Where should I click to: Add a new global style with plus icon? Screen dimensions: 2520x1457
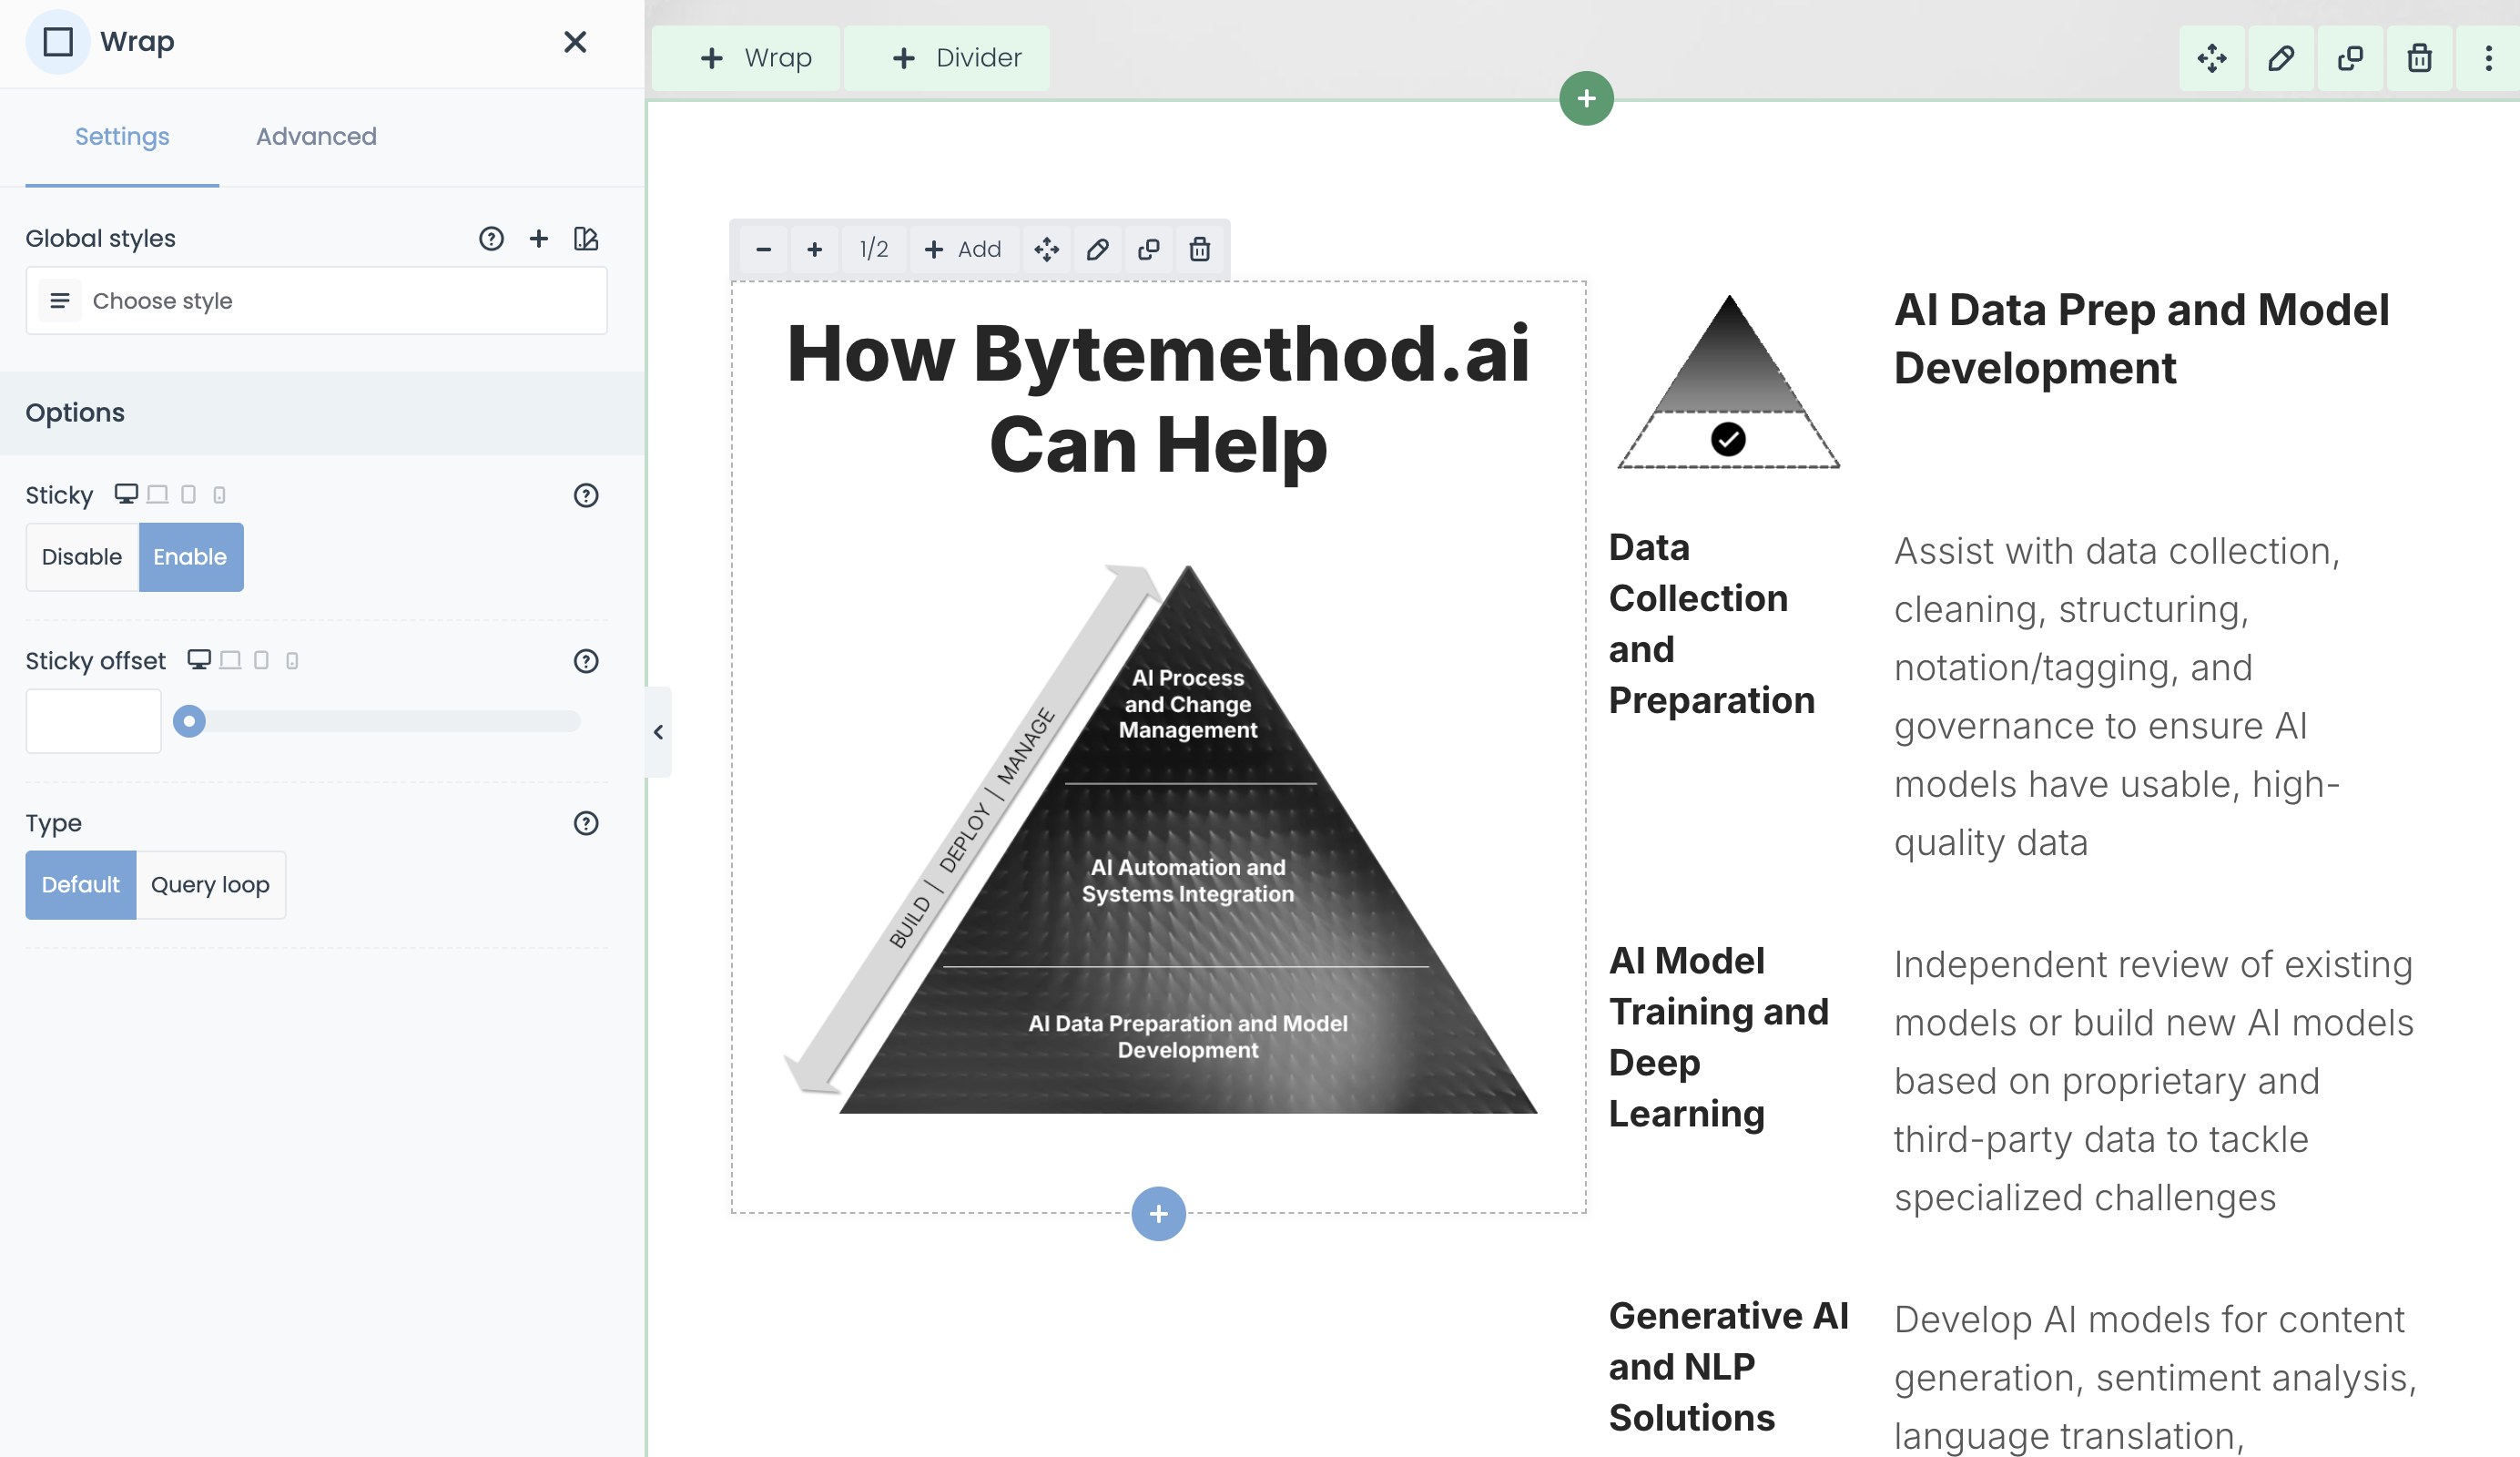[x=539, y=238]
